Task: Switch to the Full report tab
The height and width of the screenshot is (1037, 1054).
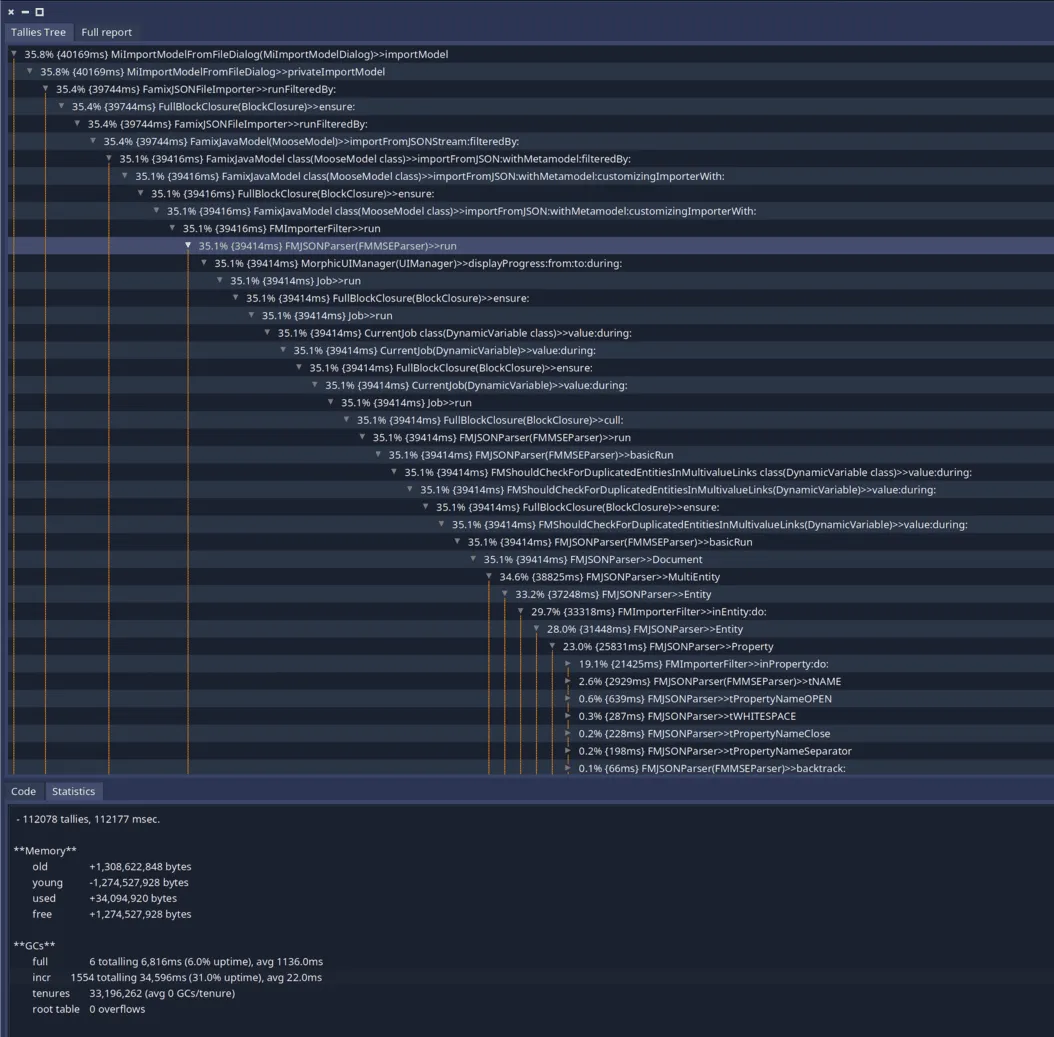Action: tap(106, 32)
